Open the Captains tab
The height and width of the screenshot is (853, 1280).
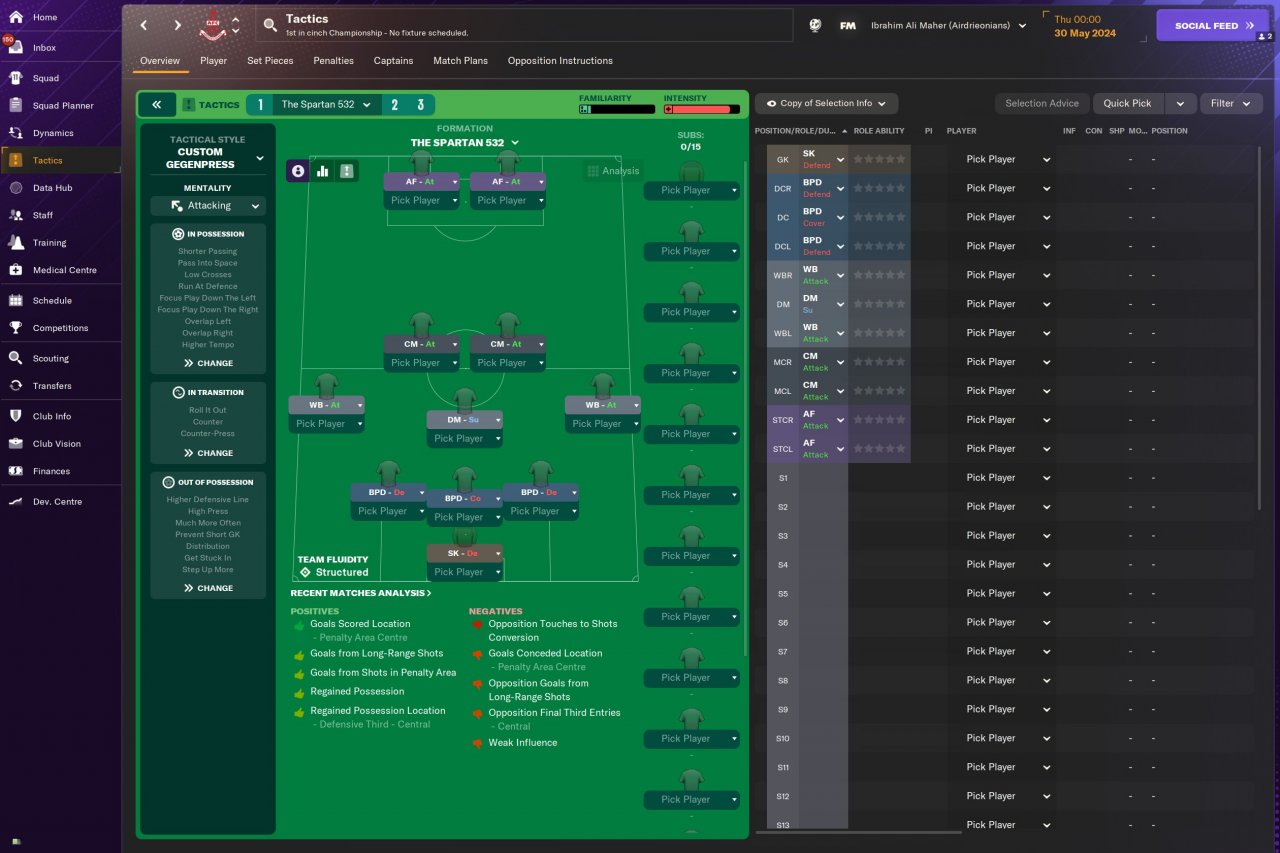point(393,61)
